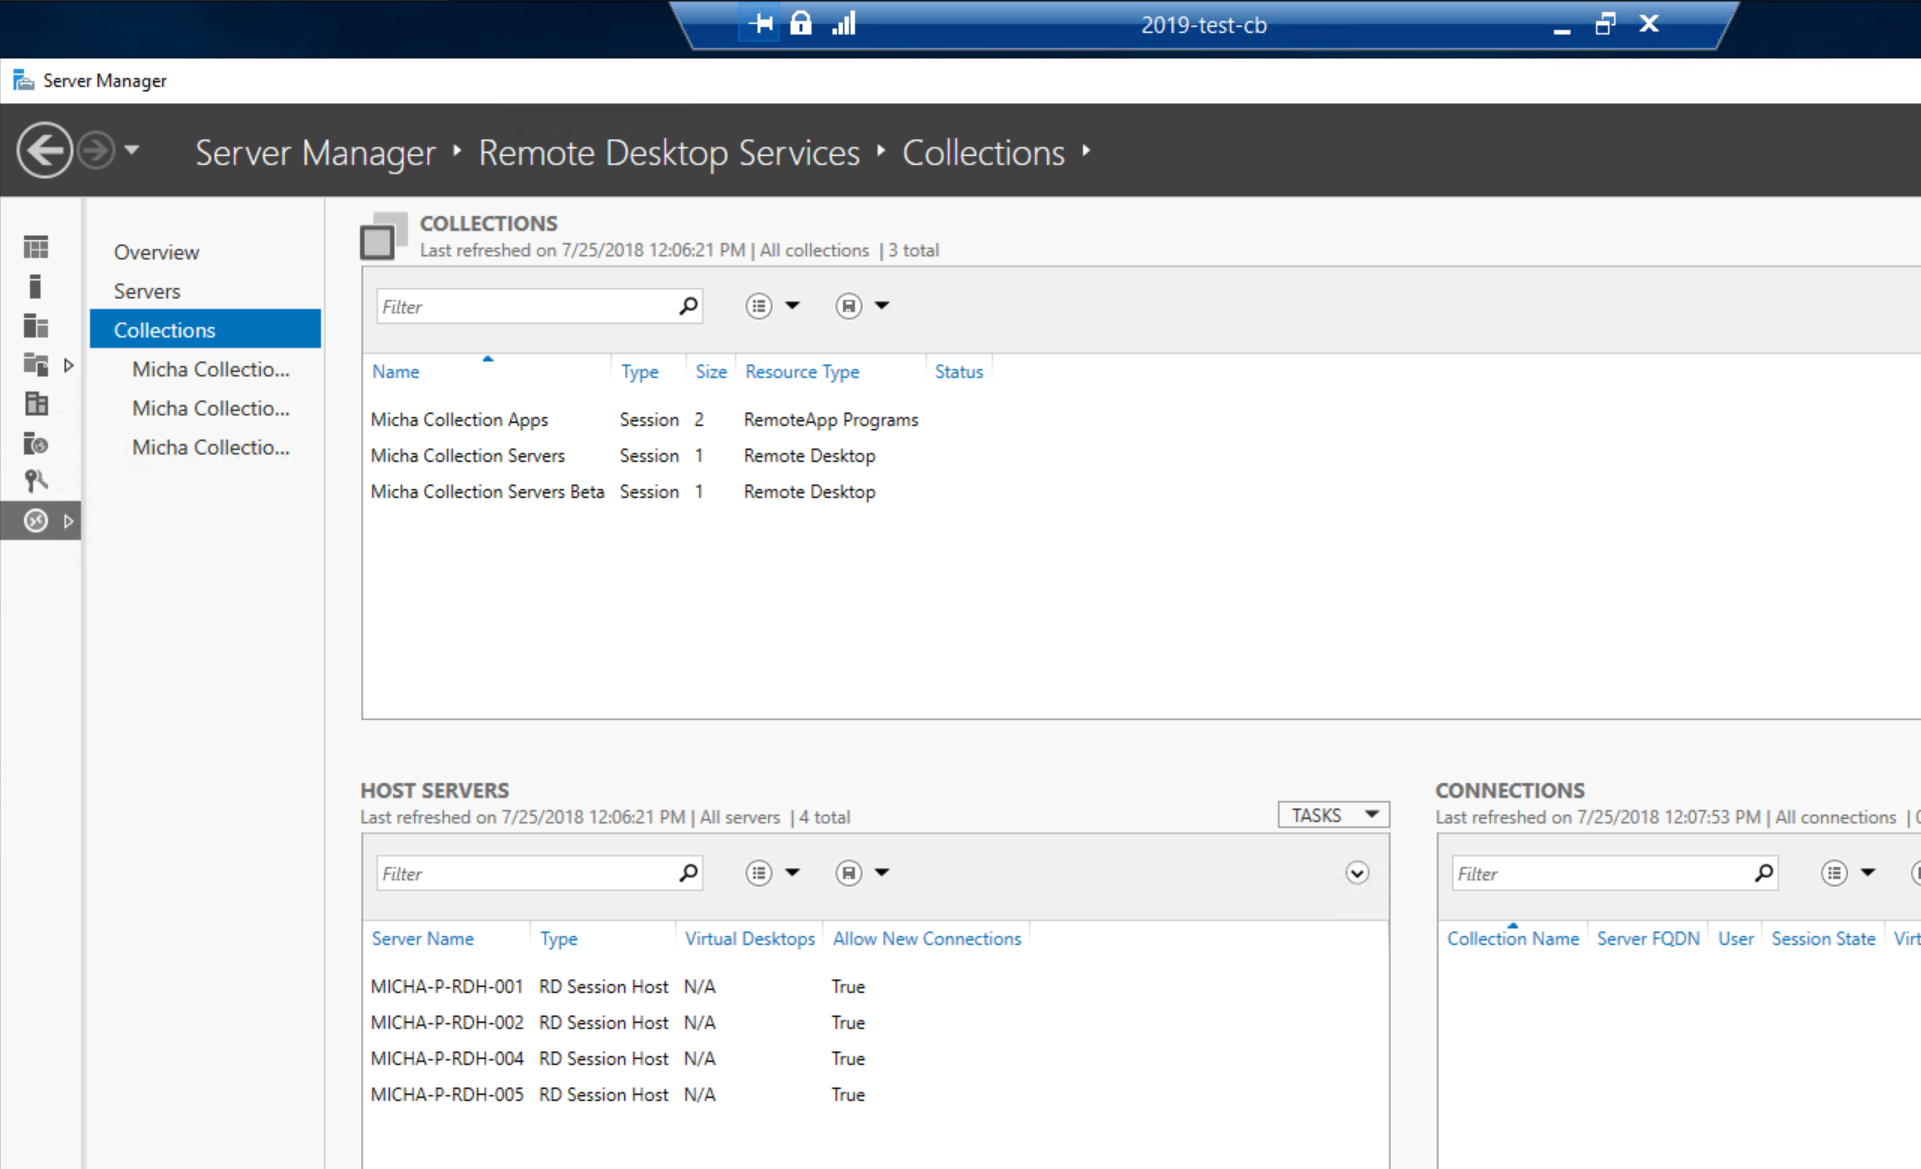Image resolution: width=1921 pixels, height=1169 pixels.
Task: Open breadcrumb arrow after Collections
Action: coord(1086,151)
